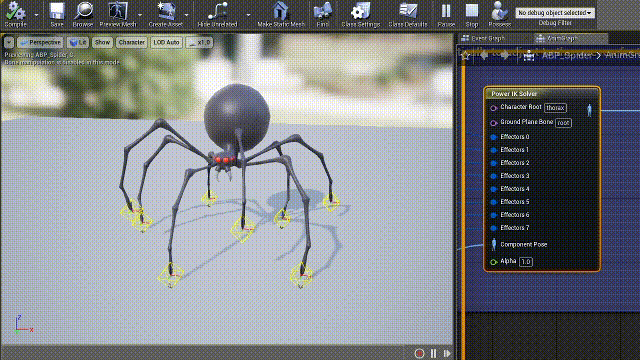Viewport: 640px width, 360px height.
Task: Edit Alpha value field 1.0
Action: click(x=526, y=262)
